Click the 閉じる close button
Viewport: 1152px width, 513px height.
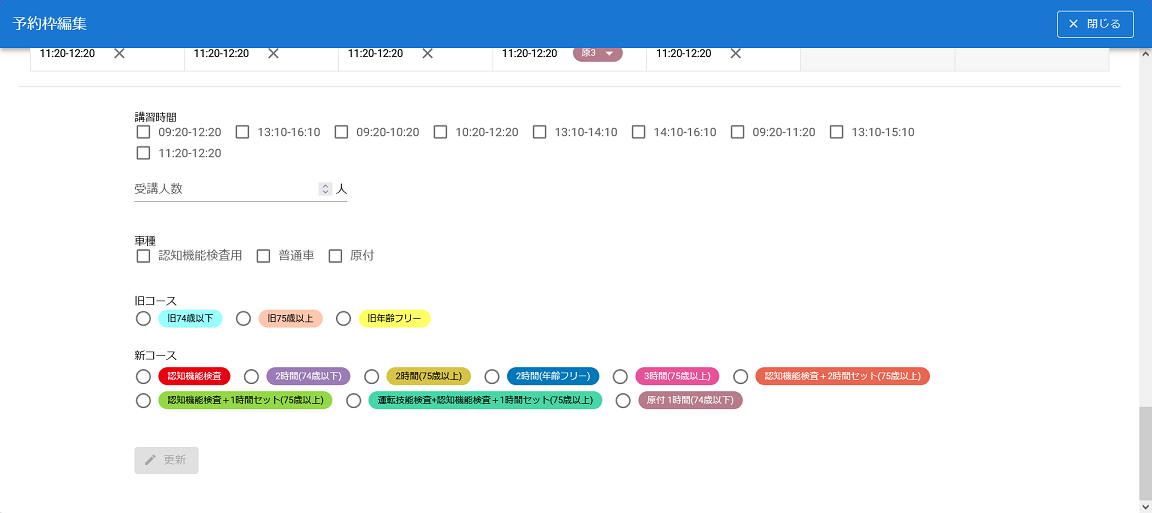(1095, 24)
